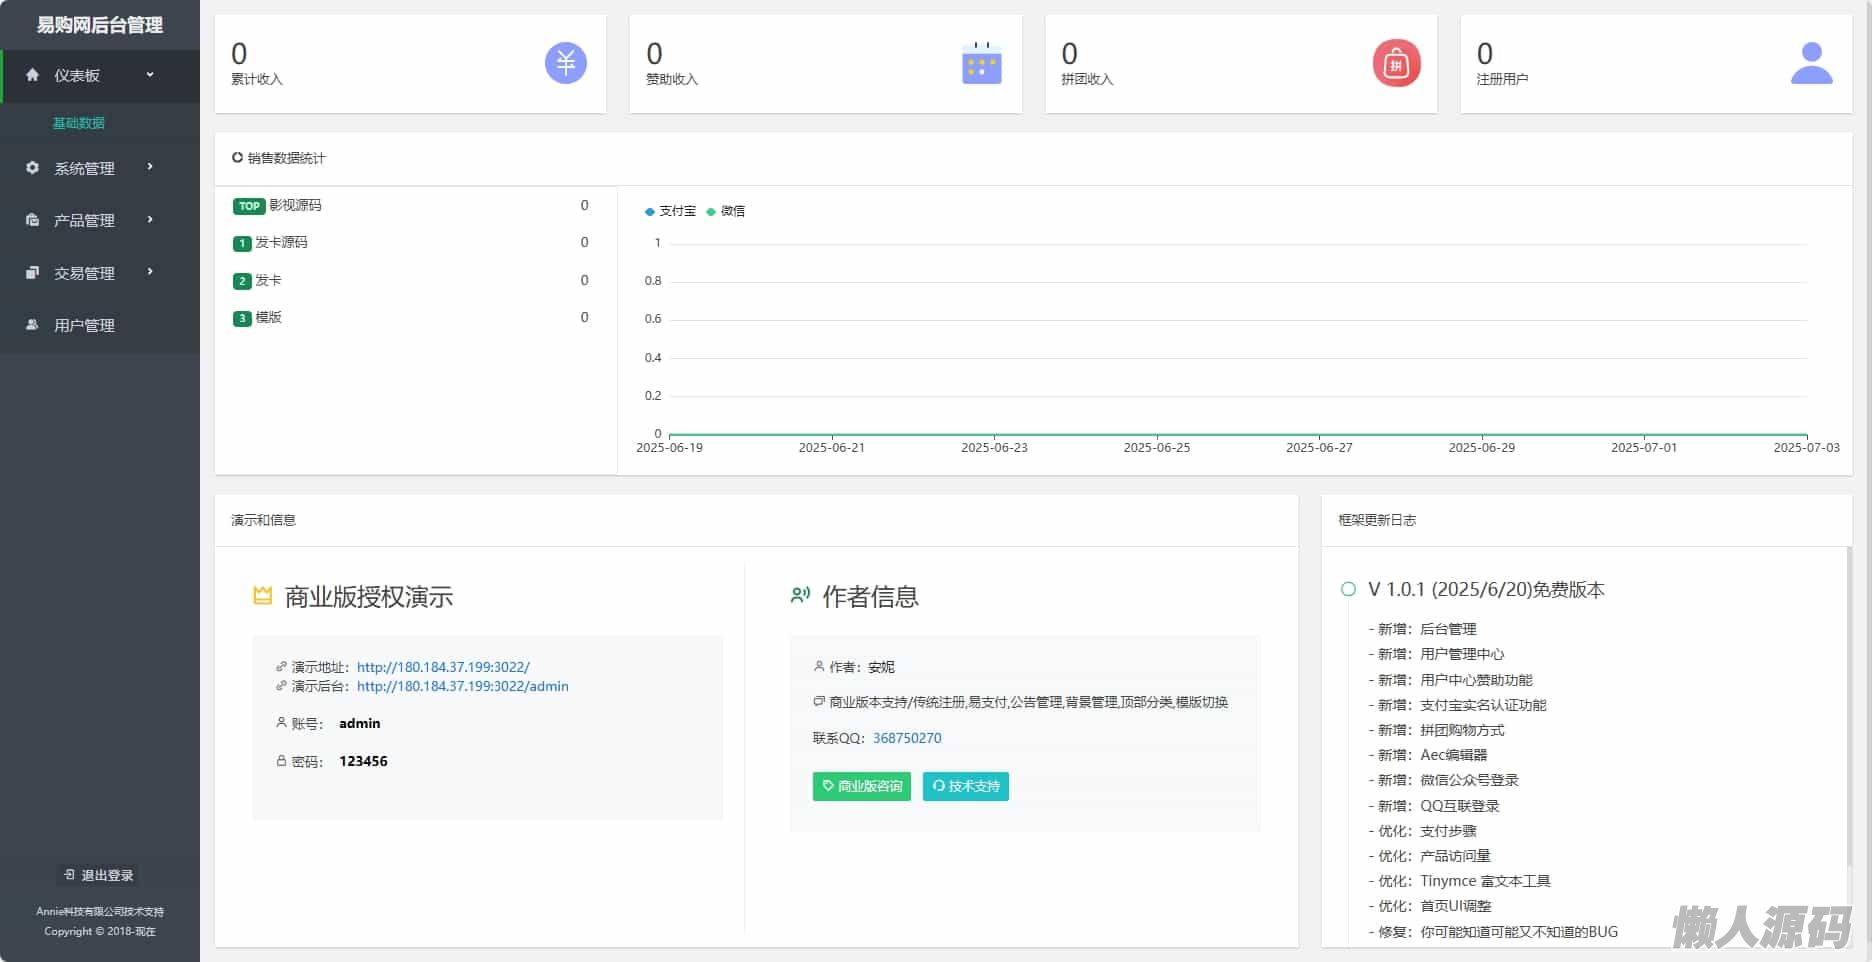The width and height of the screenshot is (1872, 962).
Task: Click the gear icon beside 系统管理
Action: [x=32, y=168]
